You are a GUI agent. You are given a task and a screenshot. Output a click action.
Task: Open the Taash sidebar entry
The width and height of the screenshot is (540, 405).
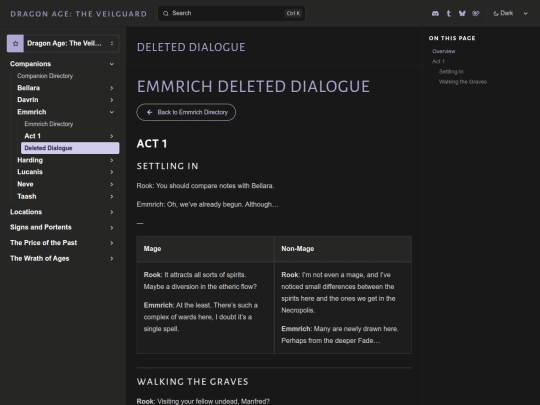(27, 196)
